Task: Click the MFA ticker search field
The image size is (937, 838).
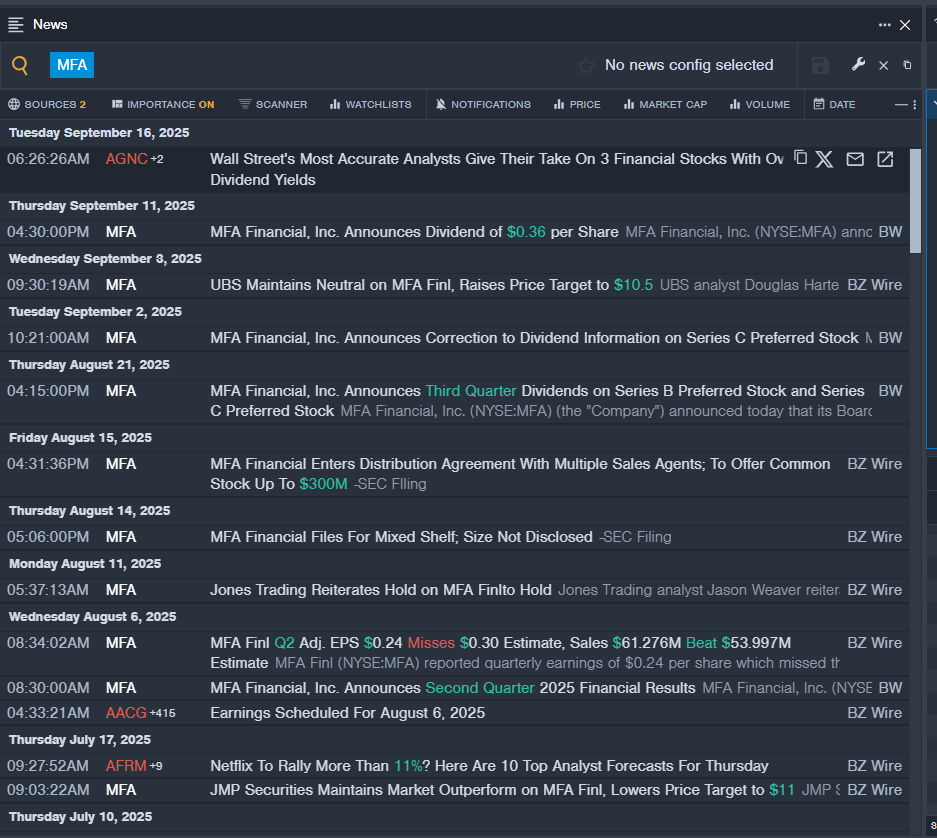Action: pyautogui.click(x=71, y=65)
